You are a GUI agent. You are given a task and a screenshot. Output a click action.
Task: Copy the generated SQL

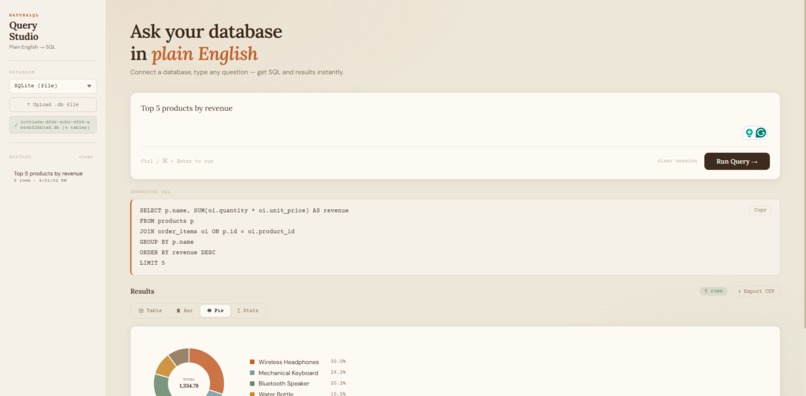point(760,210)
